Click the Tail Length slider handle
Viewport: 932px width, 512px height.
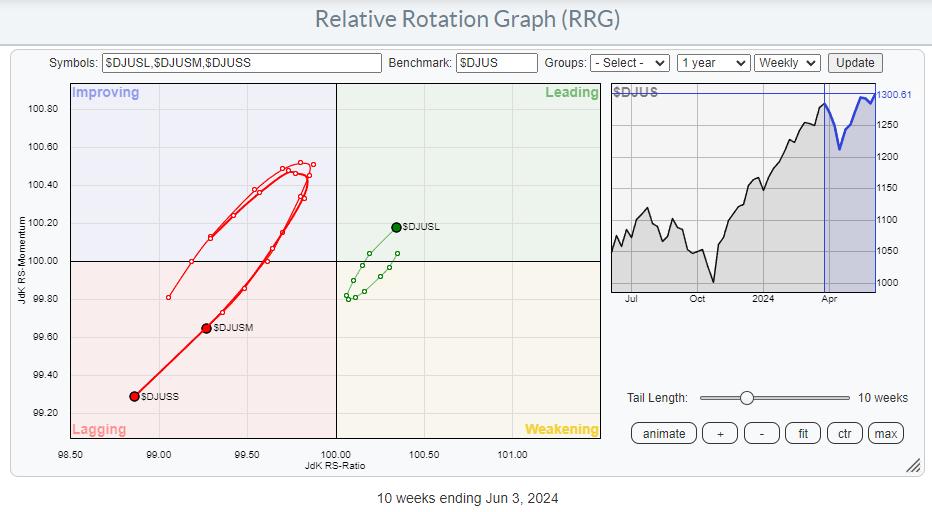746,398
